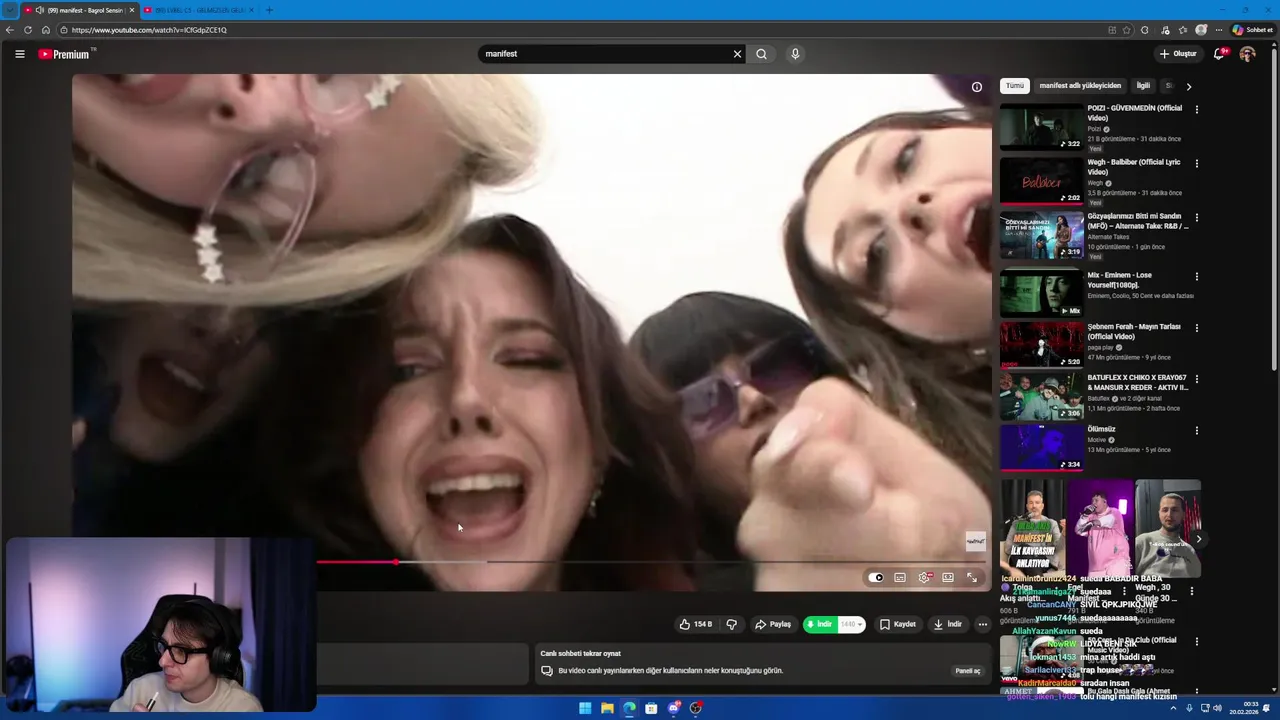Open POIZI - GÜVENMEDİN video thumbnail
This screenshot has width=1280, height=720.
pos(1042,127)
